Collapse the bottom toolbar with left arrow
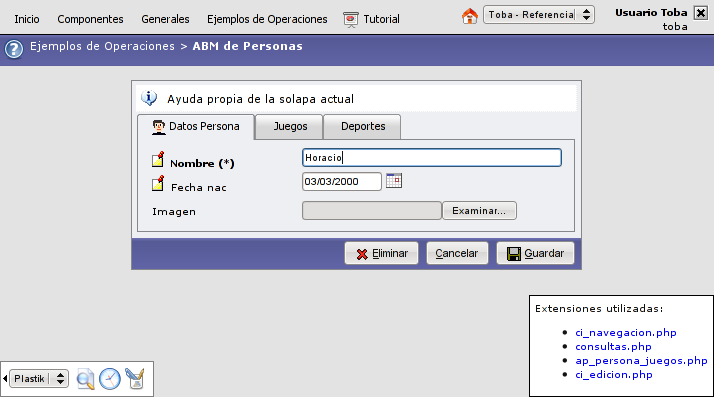Screen dimensions: 714x397 pos(5,378)
